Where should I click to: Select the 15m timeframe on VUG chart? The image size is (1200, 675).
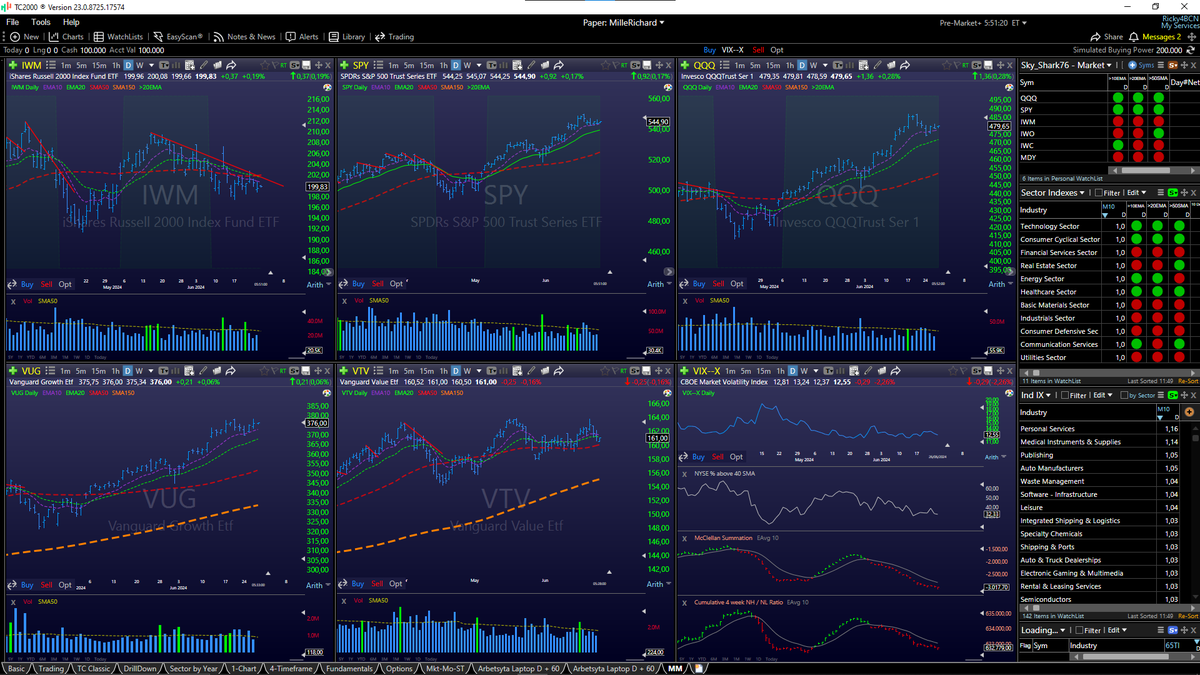99,371
